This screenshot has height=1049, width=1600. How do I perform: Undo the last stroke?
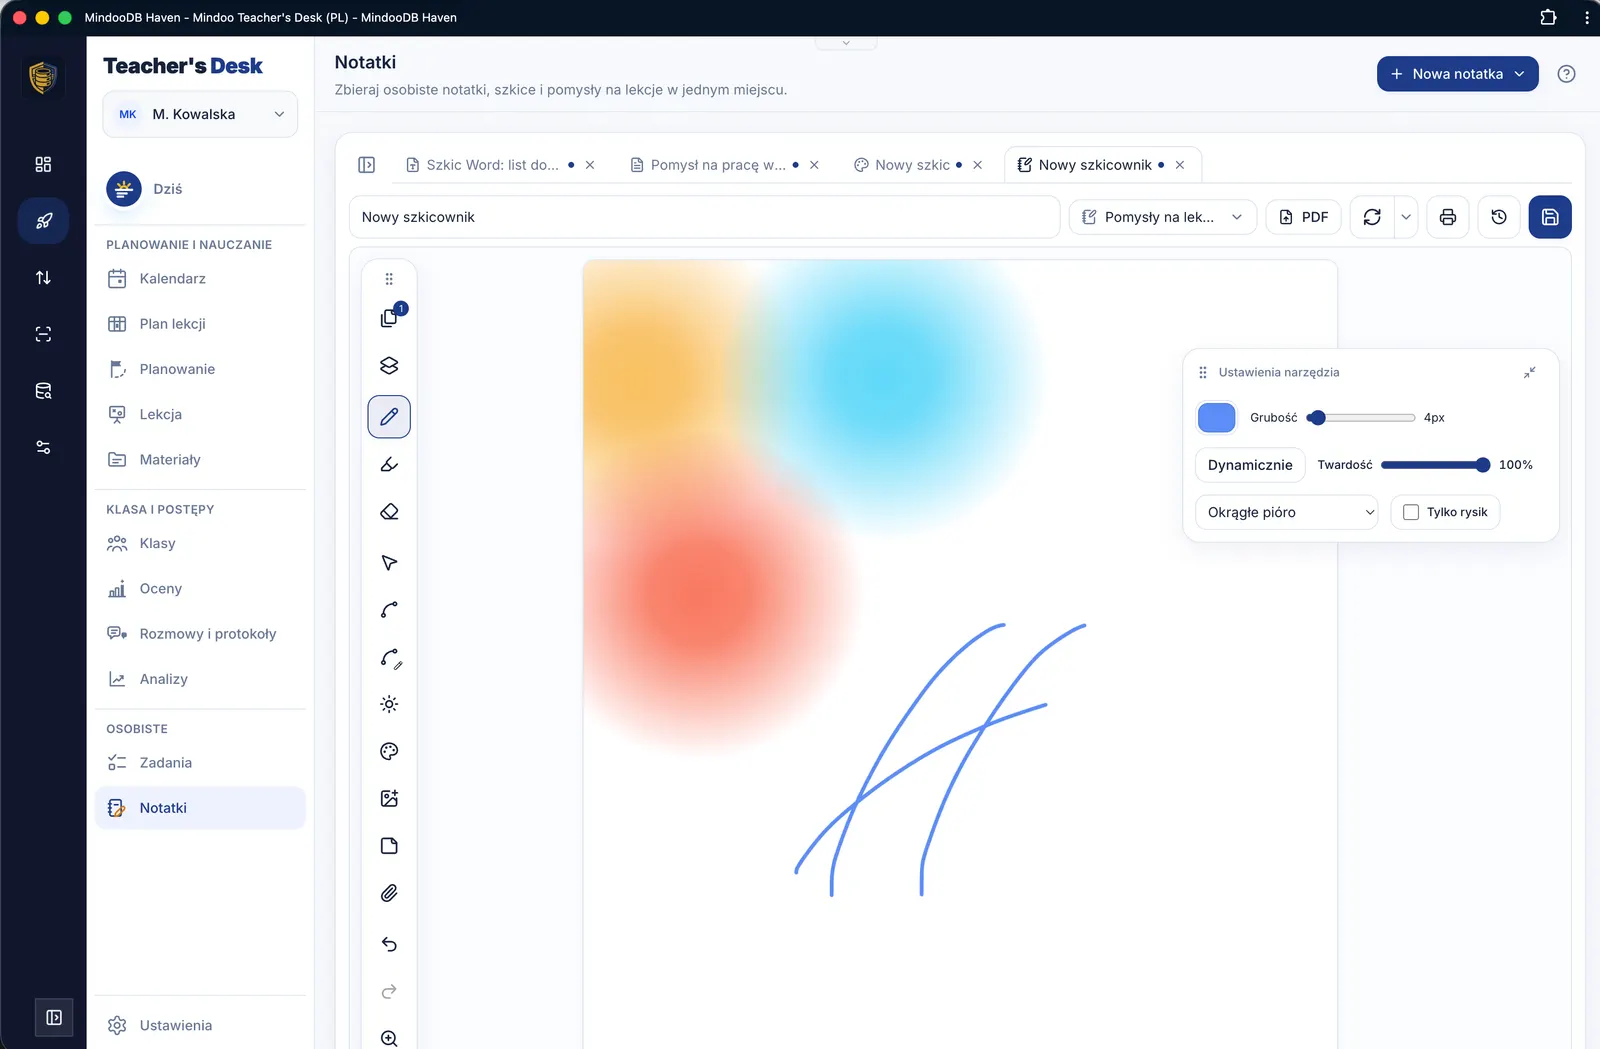[x=389, y=944]
